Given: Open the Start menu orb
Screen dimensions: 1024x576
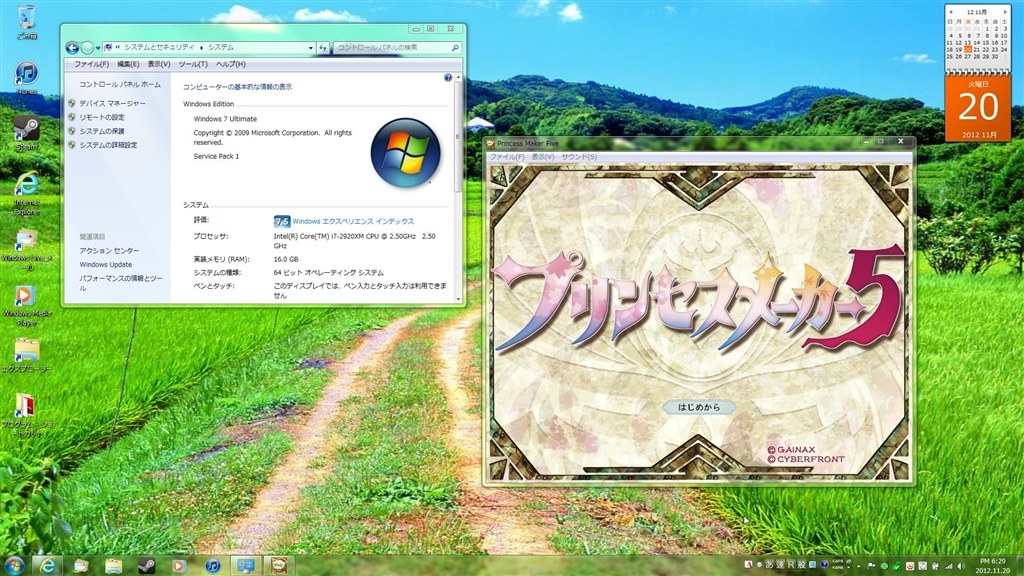Looking at the screenshot, I should click(14, 565).
